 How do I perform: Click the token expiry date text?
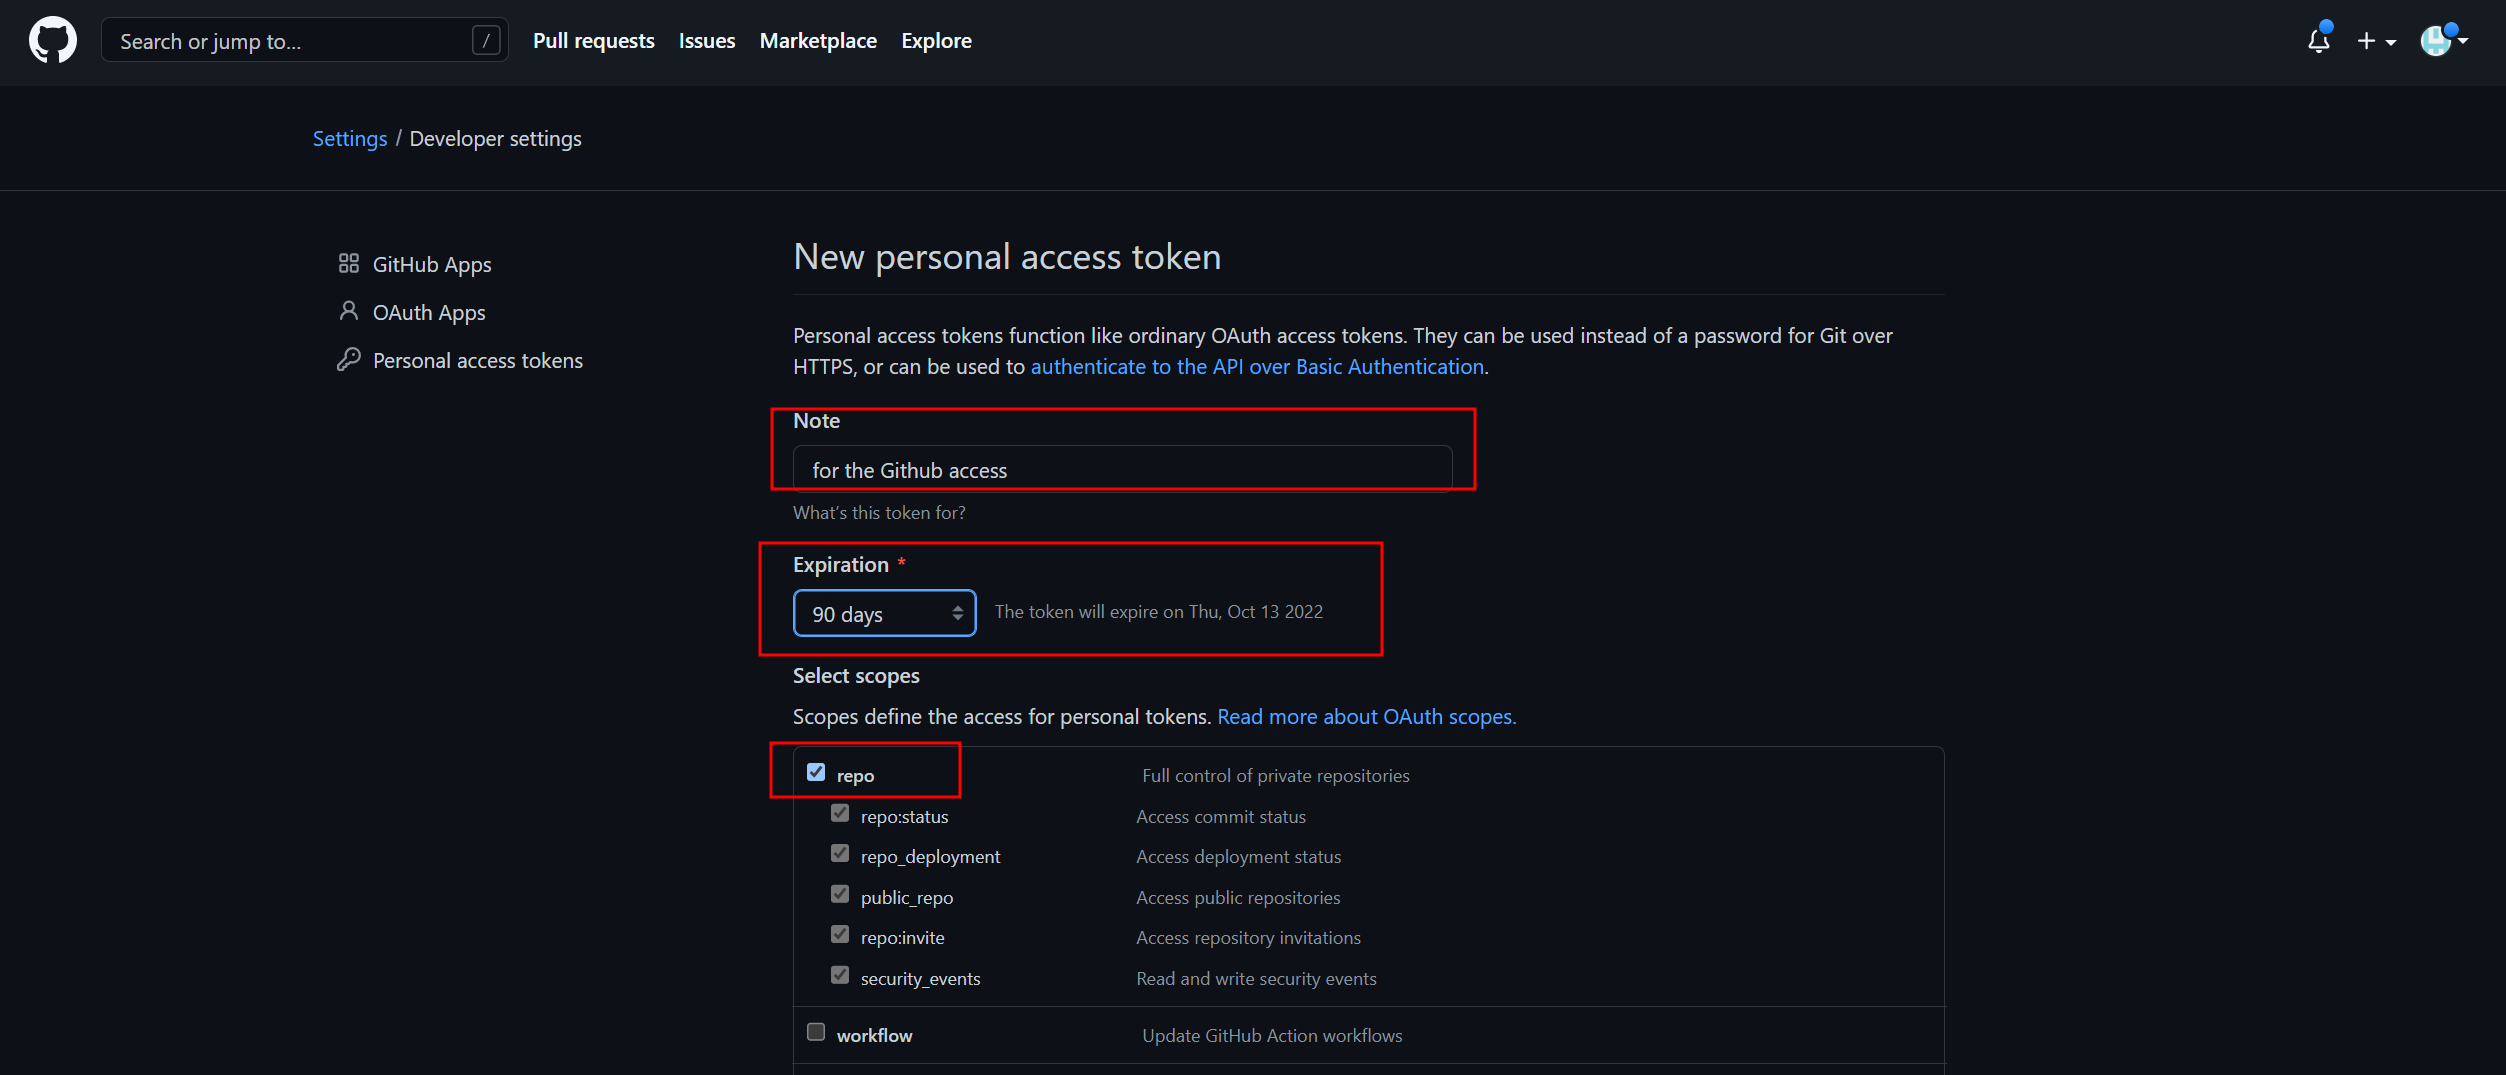(x=1158, y=612)
